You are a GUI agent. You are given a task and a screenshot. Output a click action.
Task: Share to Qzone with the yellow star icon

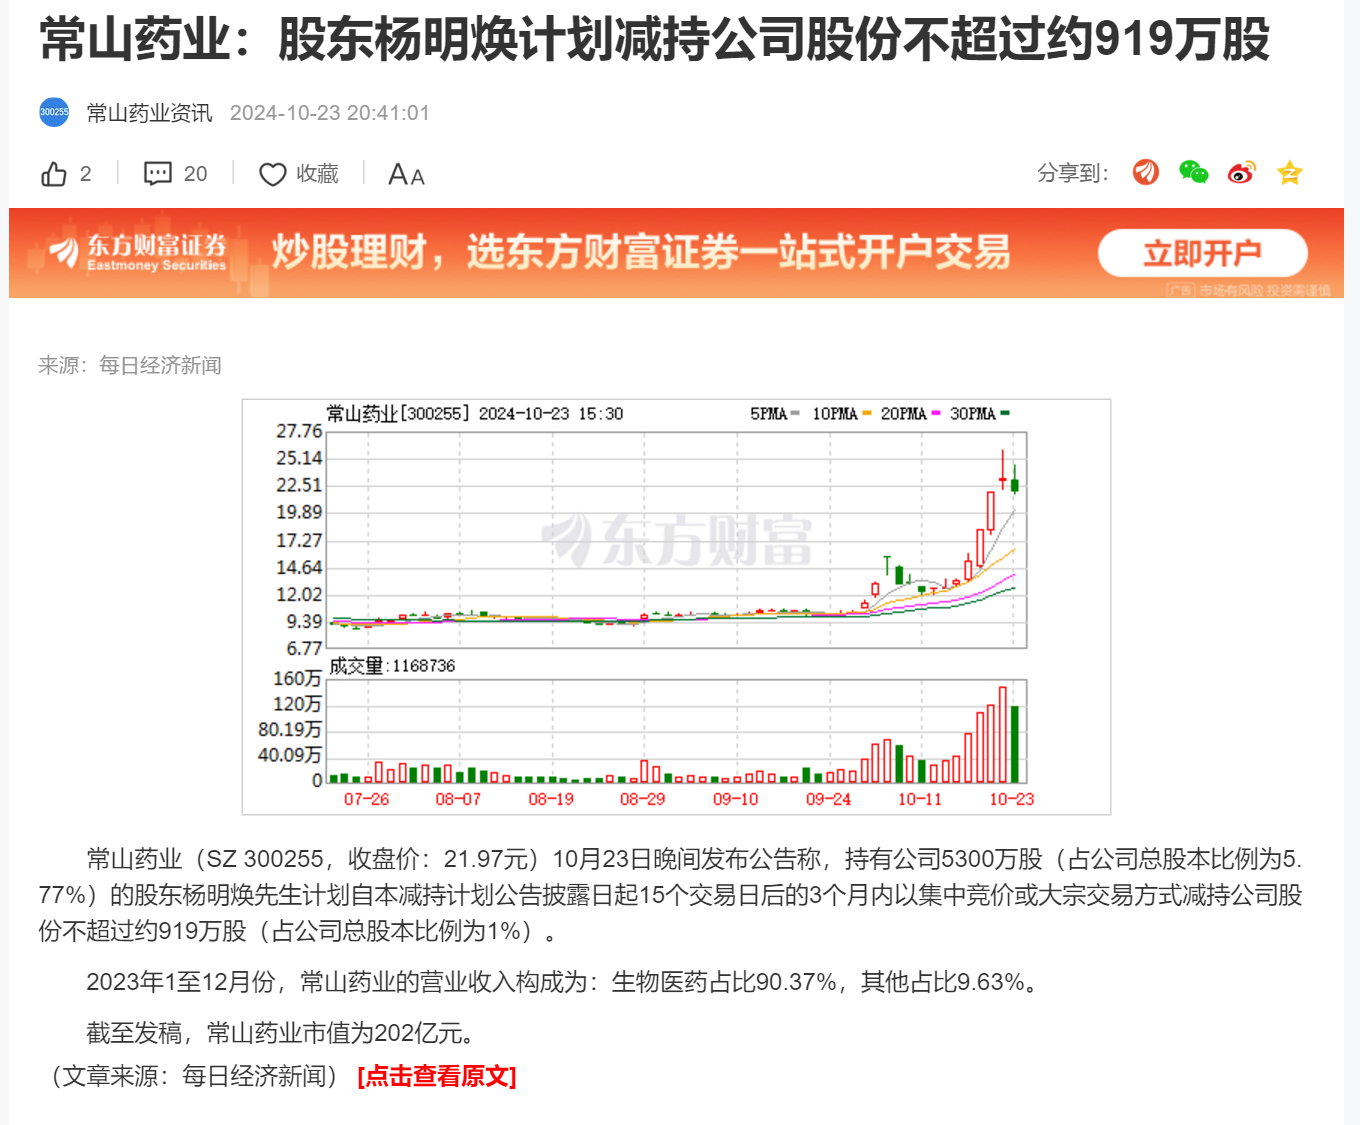coord(1289,173)
